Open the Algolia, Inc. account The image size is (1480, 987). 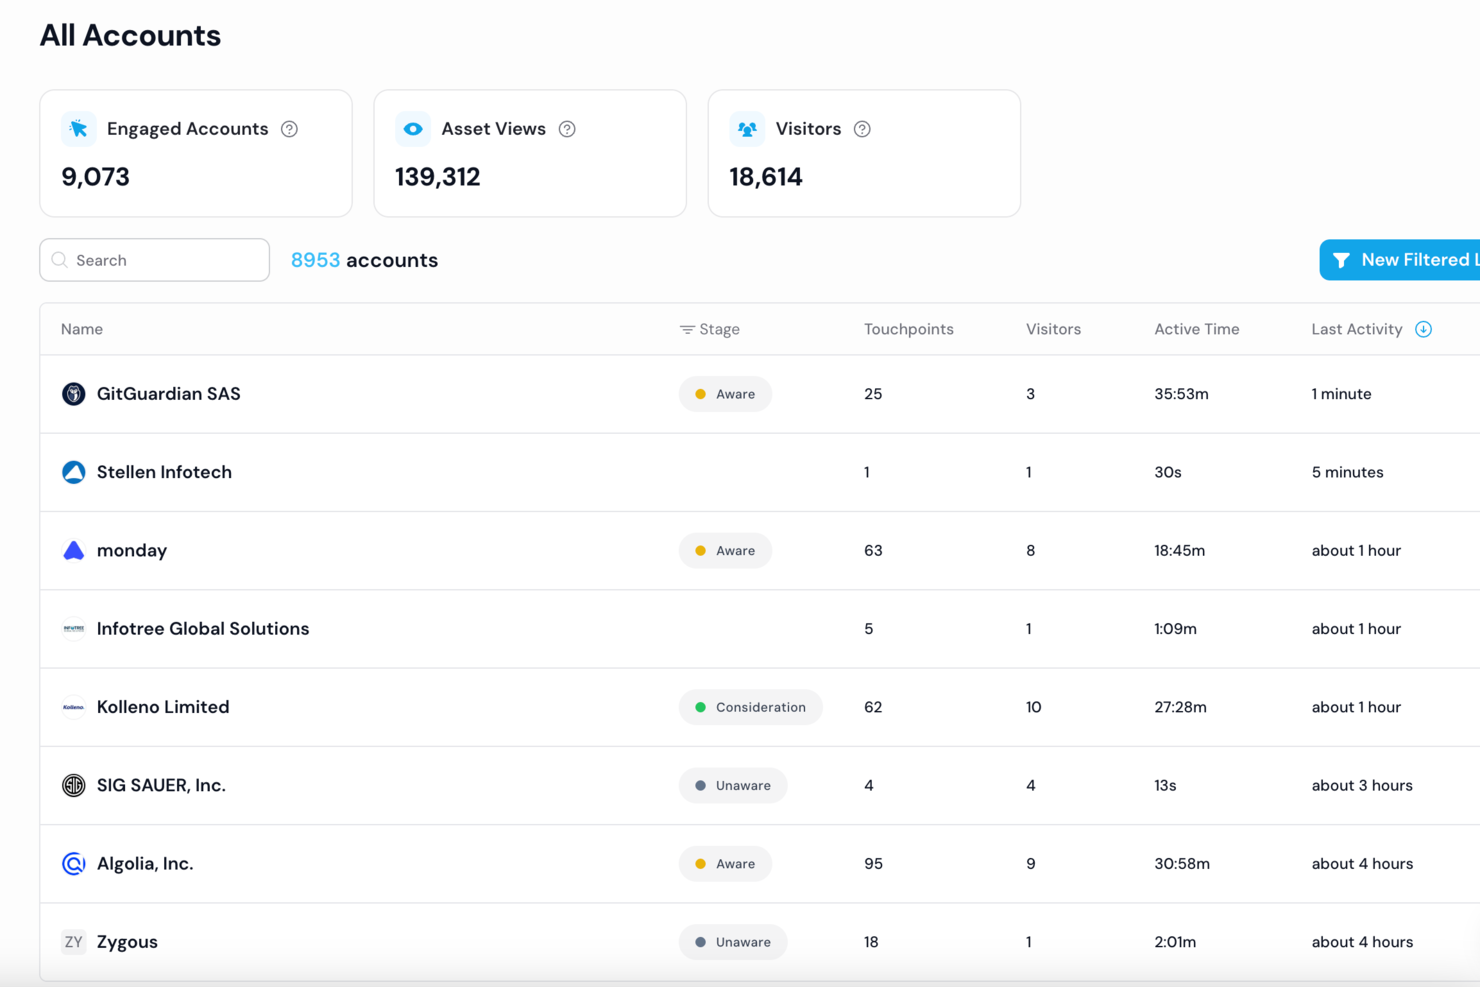(x=145, y=863)
